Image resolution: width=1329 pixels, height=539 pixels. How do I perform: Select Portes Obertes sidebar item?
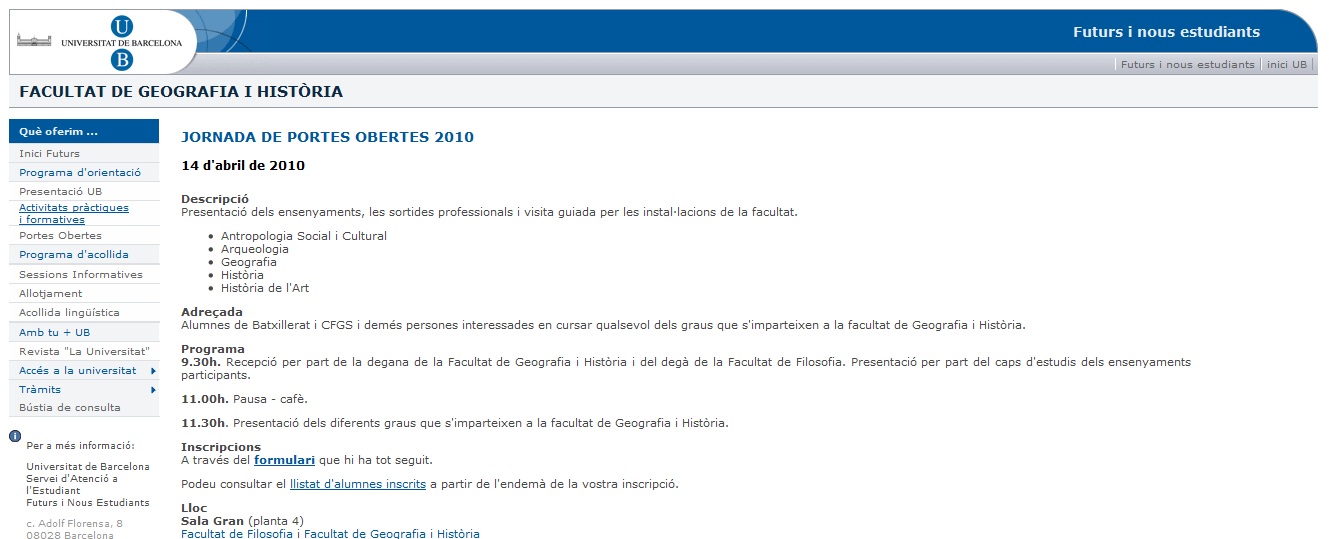tap(60, 236)
